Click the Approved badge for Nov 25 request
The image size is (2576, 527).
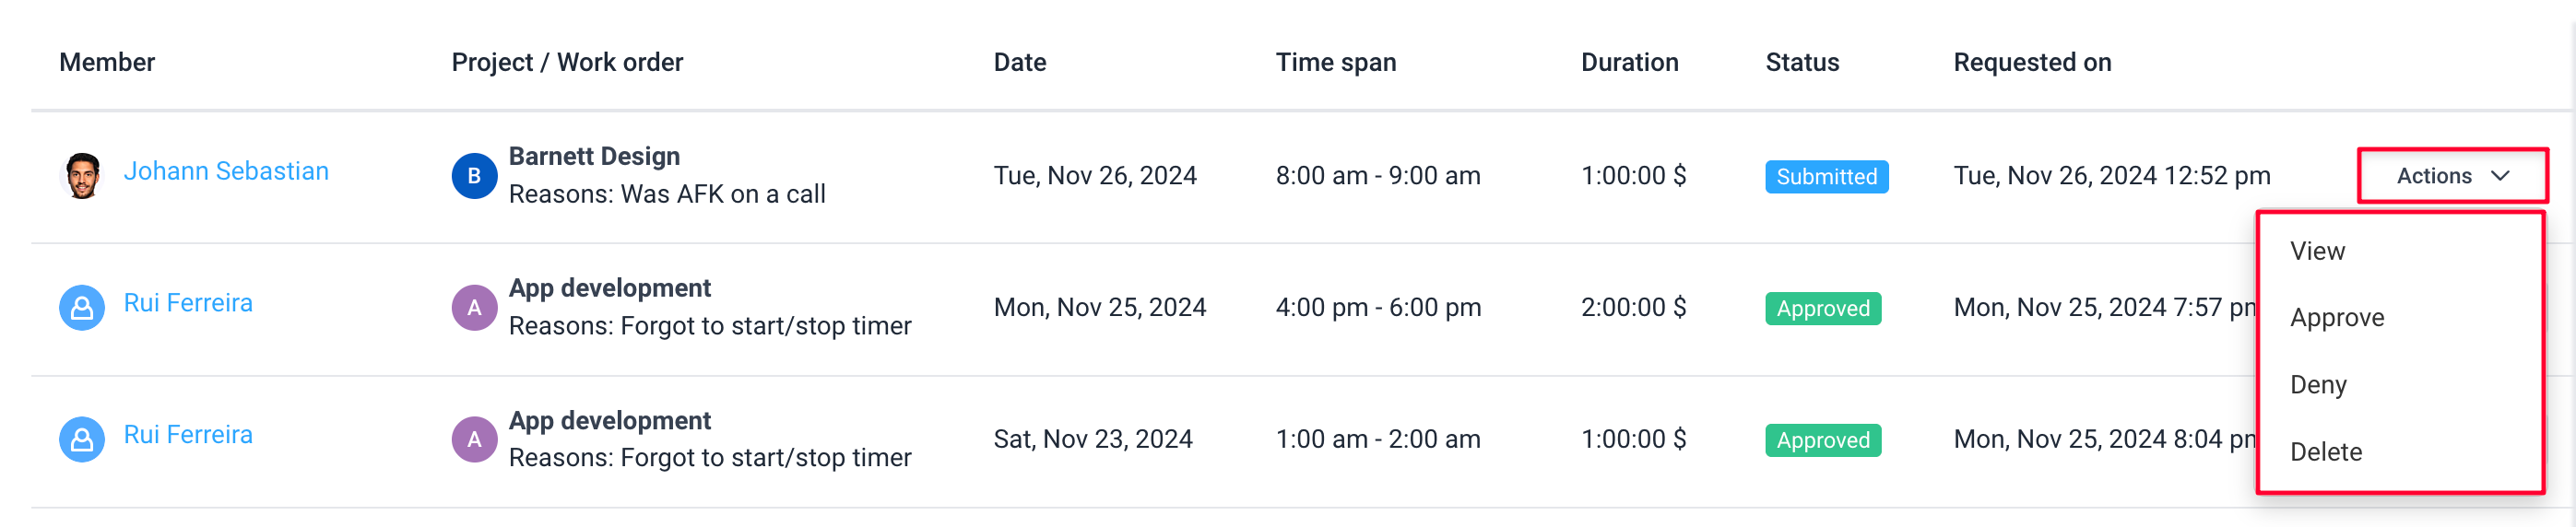point(1822,309)
